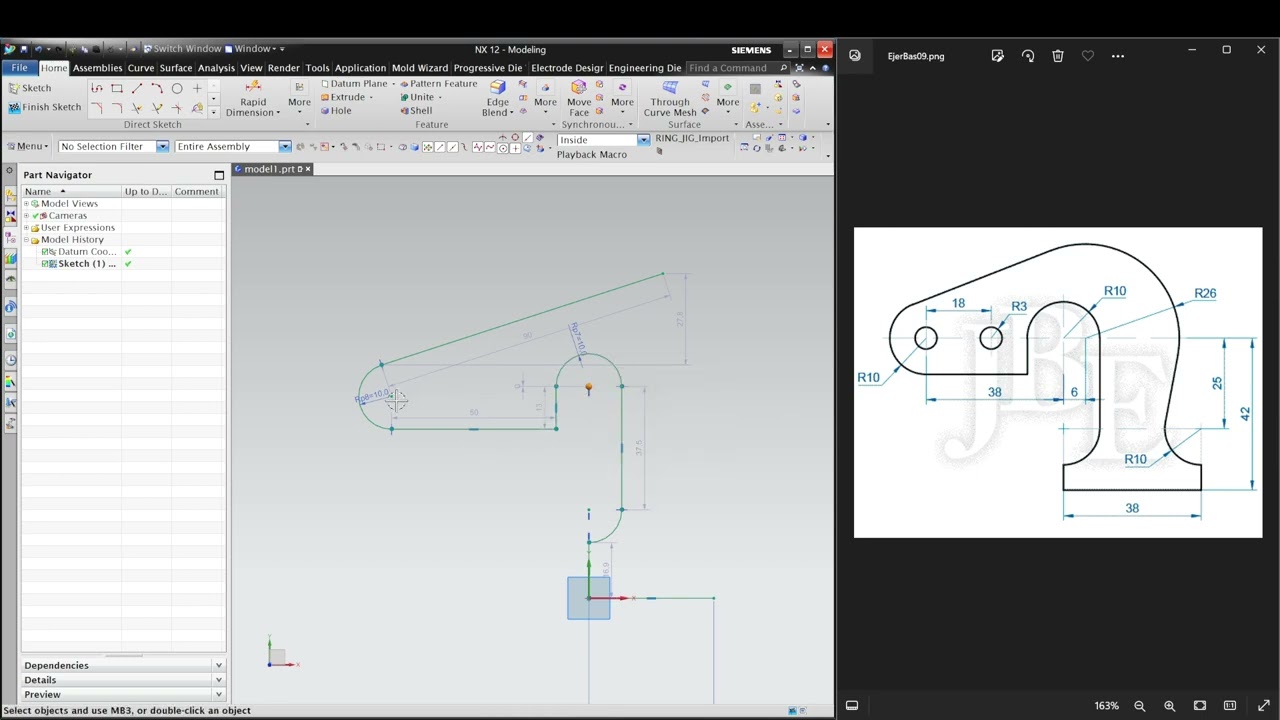Zoom in with the photo viewer magnifier

(1169, 706)
